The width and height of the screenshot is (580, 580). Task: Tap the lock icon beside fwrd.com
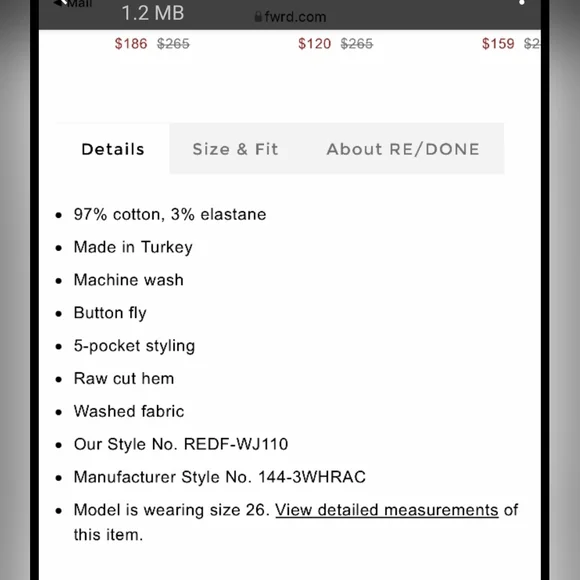pos(258,17)
